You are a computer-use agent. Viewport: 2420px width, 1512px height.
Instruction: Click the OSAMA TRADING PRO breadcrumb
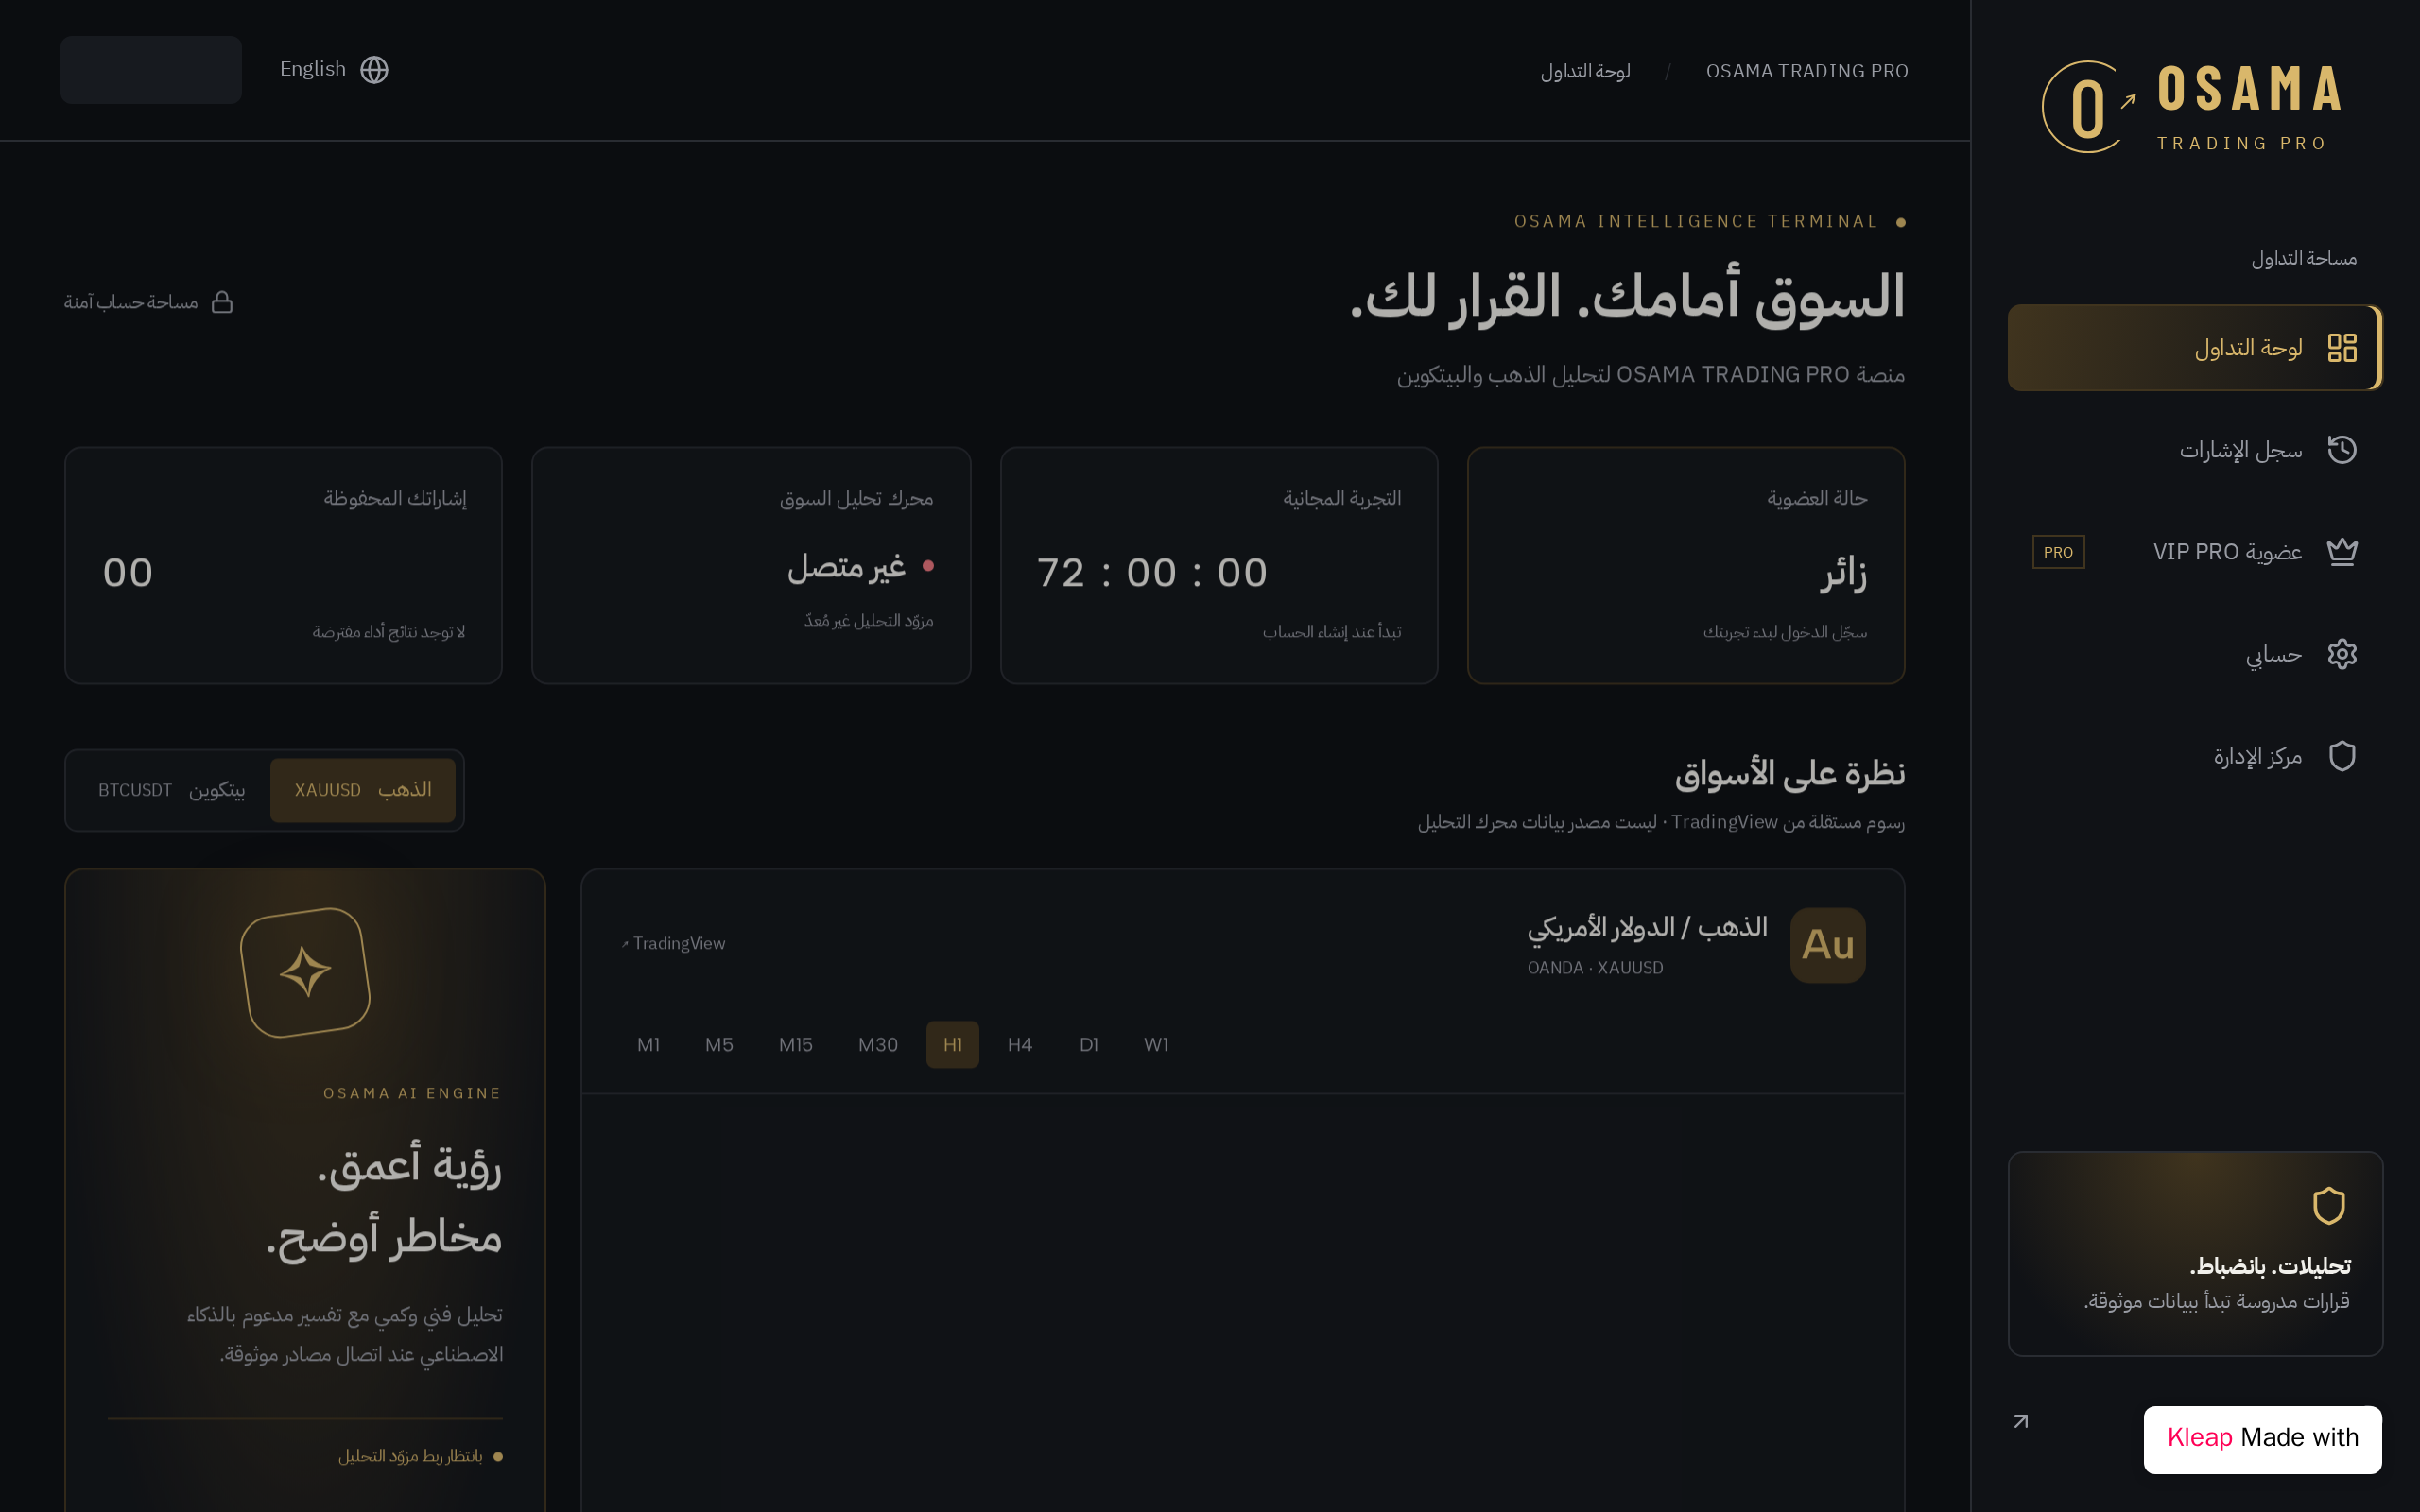pos(1807,71)
